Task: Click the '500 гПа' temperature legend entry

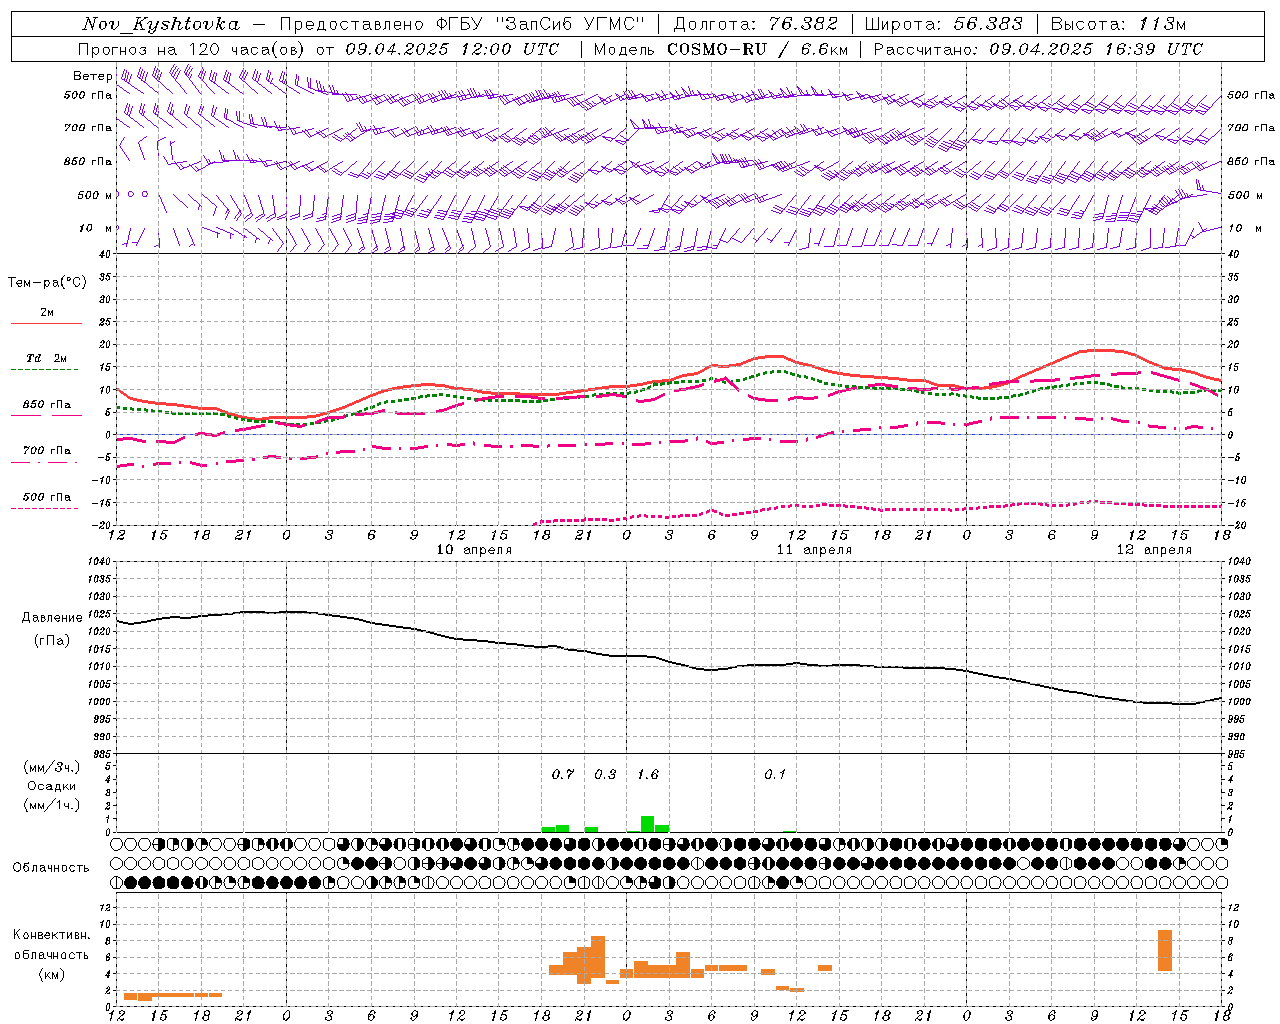Action: coord(47,496)
